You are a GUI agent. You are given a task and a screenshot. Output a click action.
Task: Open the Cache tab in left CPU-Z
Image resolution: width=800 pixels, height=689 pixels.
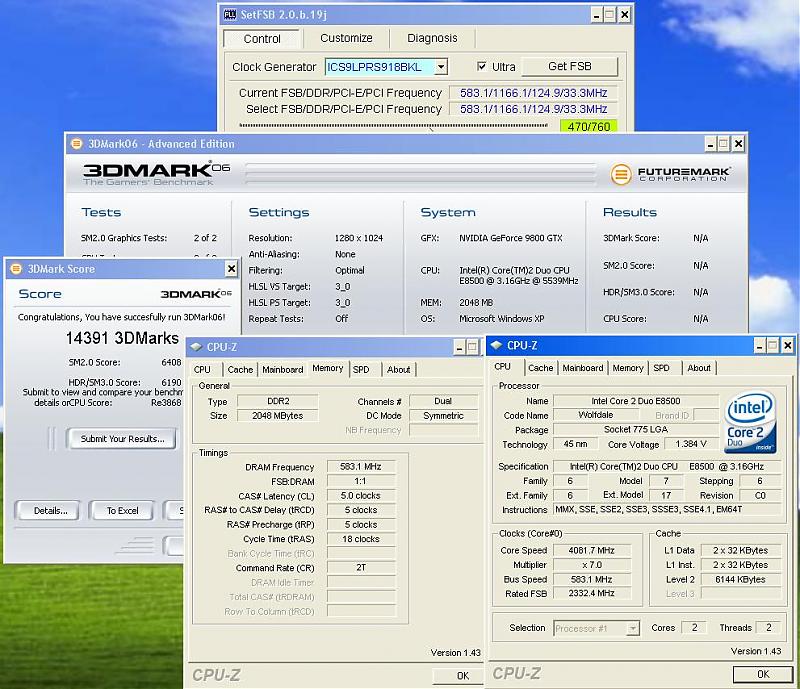pyautogui.click(x=240, y=370)
